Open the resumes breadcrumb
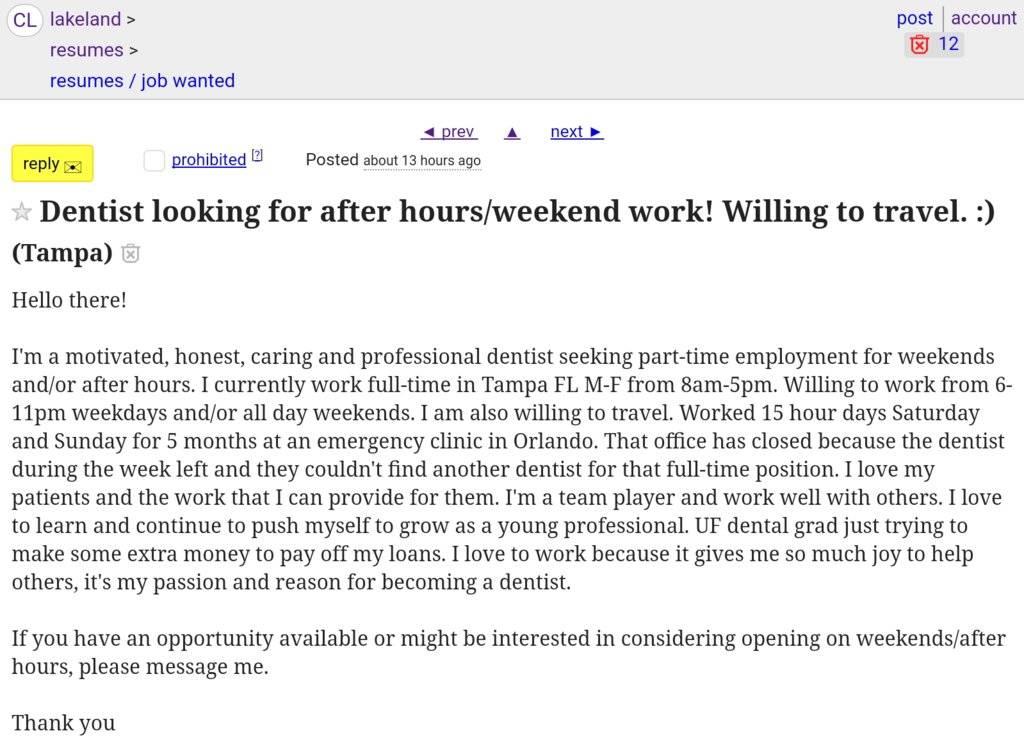Viewport: 1024px width, 747px height. 86,50
